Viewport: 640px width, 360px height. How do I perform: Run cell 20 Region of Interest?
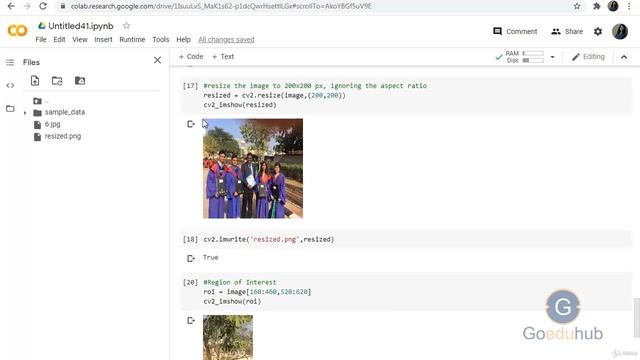coord(190,282)
